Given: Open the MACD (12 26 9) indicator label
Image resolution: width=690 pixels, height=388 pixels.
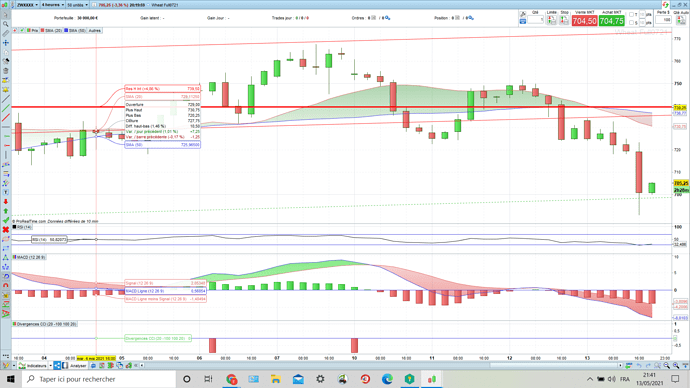Looking at the screenshot, I should 29,257.
